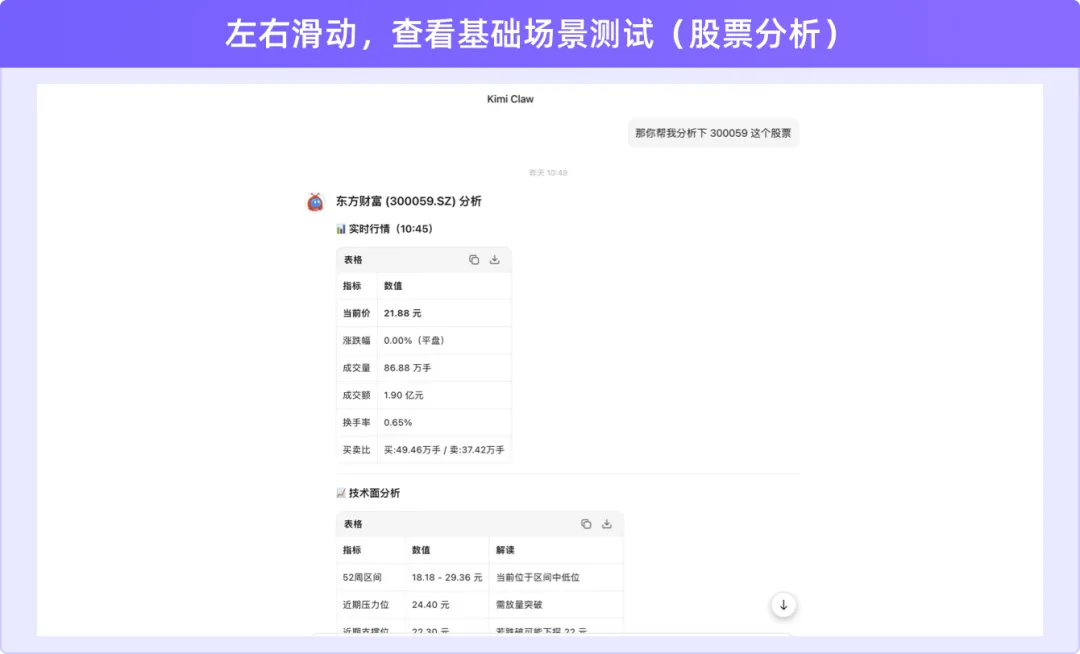
Task: Click the 成交额 row label
Action: coord(356,395)
